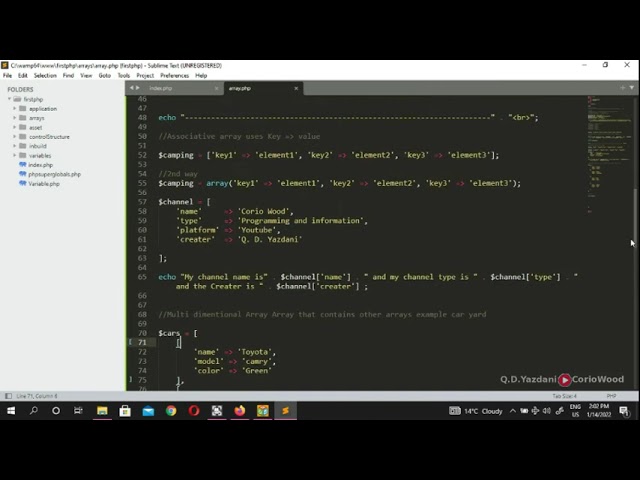640x480 pixels.
Task: Open the Goto menu
Action: click(x=104, y=76)
